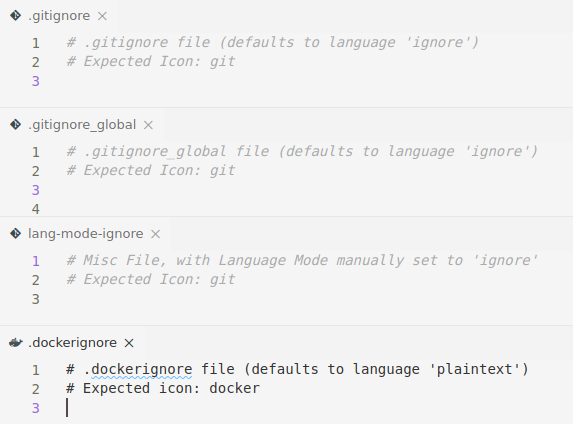Click line '# .gitignore file (defaults to language 'ignore')'
The image size is (573, 424).
point(272,42)
